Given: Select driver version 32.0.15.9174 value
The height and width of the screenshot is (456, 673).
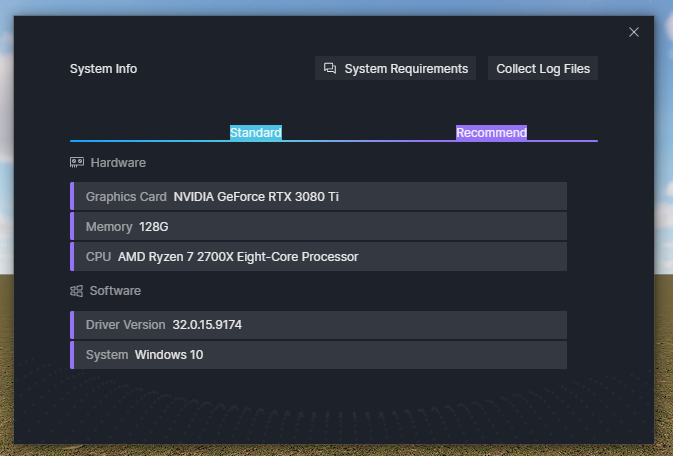Looking at the screenshot, I should coord(207,325).
